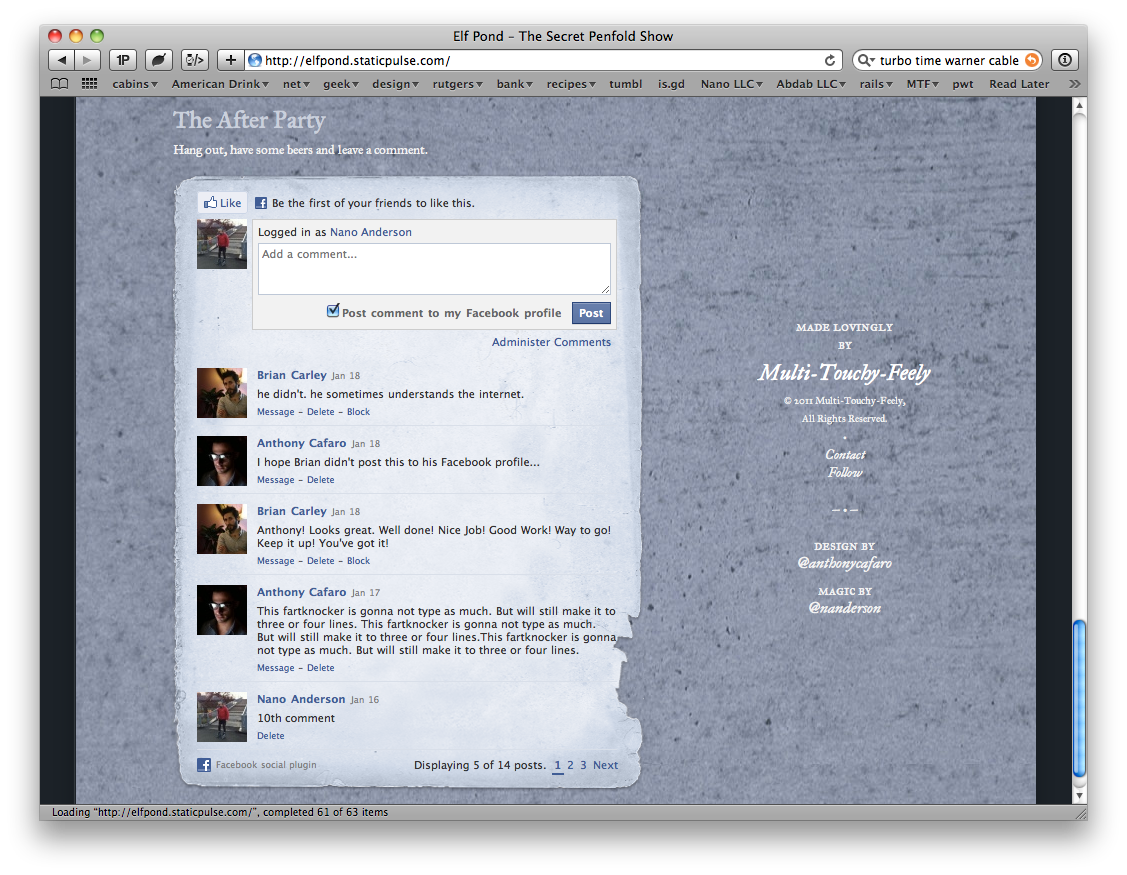Screen dimensions: 1127x875
Task: Open the Administer Comments link
Action: tap(551, 342)
